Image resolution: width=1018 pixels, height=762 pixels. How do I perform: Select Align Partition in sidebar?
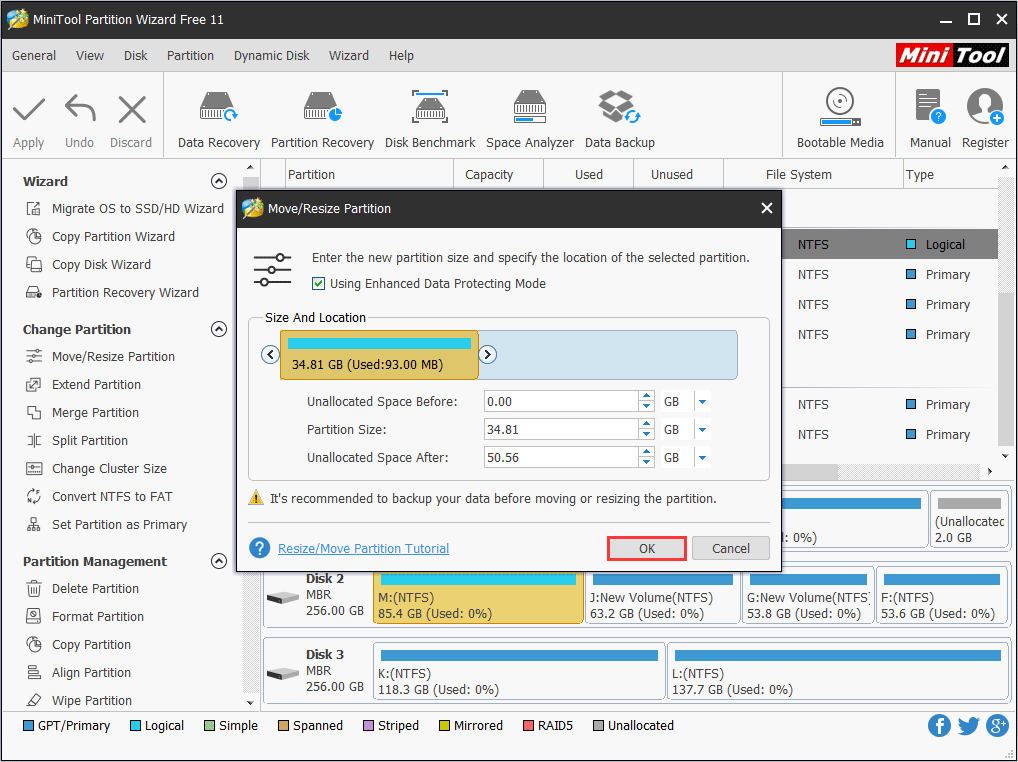78,672
